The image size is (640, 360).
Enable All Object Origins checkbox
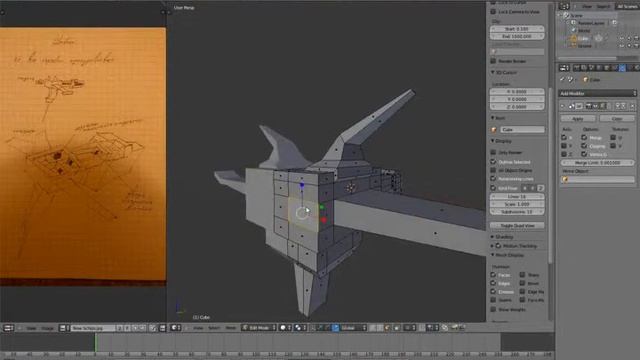(x=493, y=170)
